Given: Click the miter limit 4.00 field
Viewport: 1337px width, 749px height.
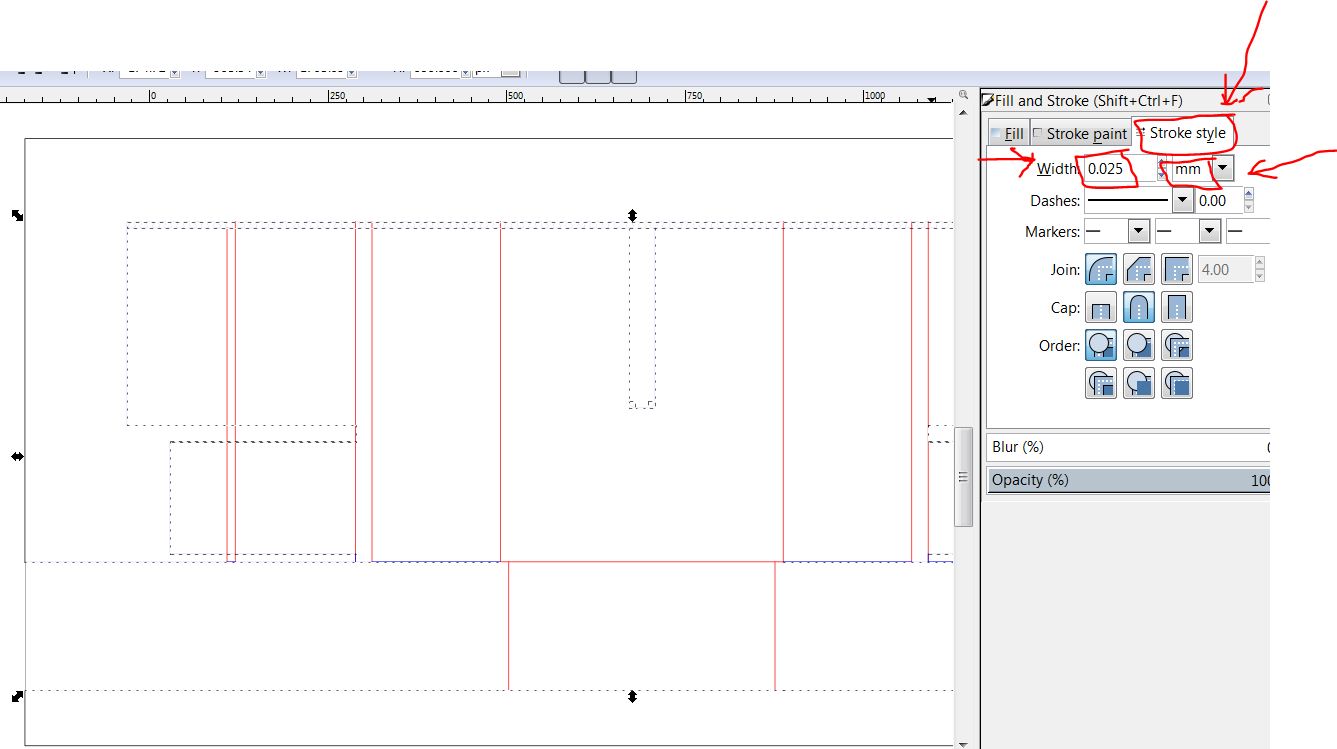Looking at the screenshot, I should coord(1225,270).
